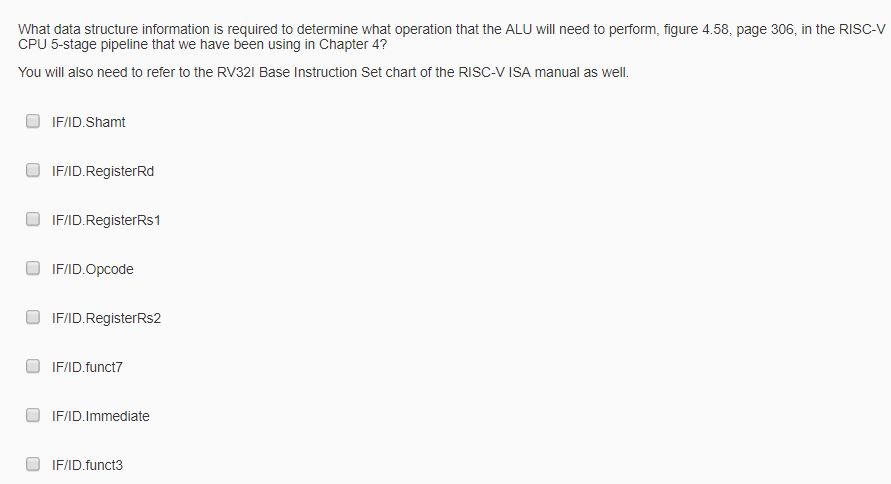
Task: Select the IF/ID.Opcode checkbox
Action: [x=32, y=269]
